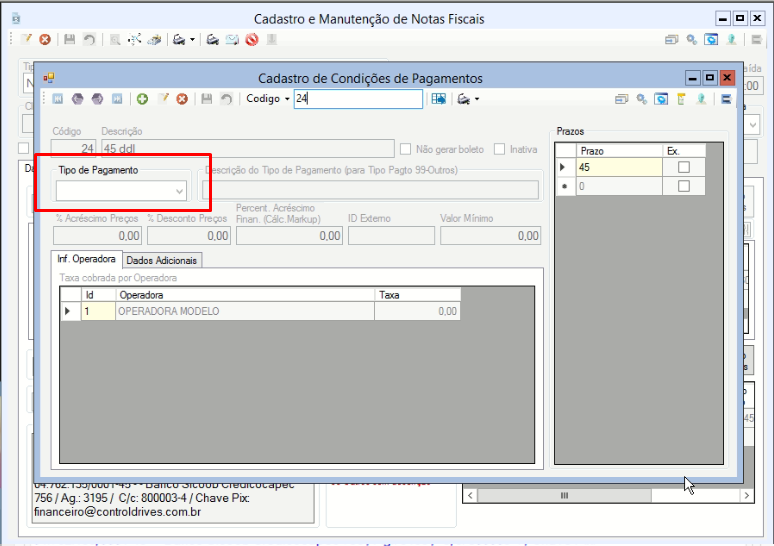Click the exit panel icon at Pagamentos toolbar end
774x546 pixels.
point(726,99)
